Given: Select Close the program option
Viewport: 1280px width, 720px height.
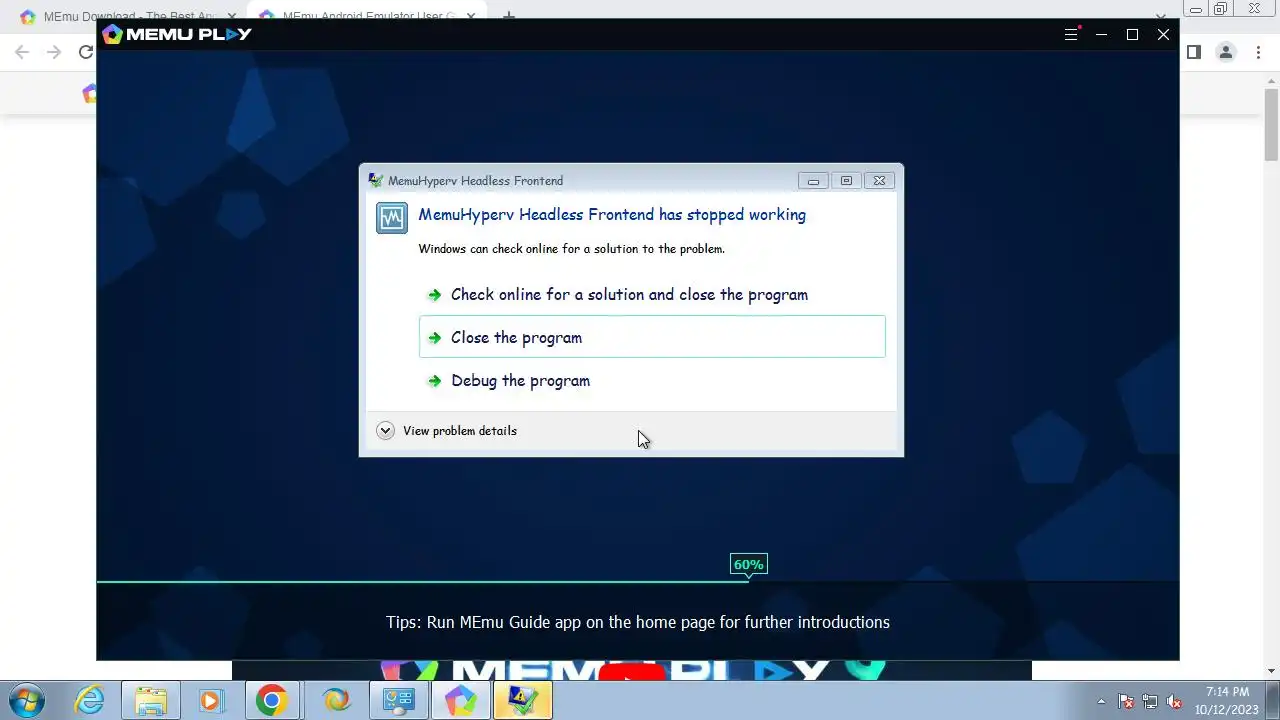Looking at the screenshot, I should click(x=652, y=337).
